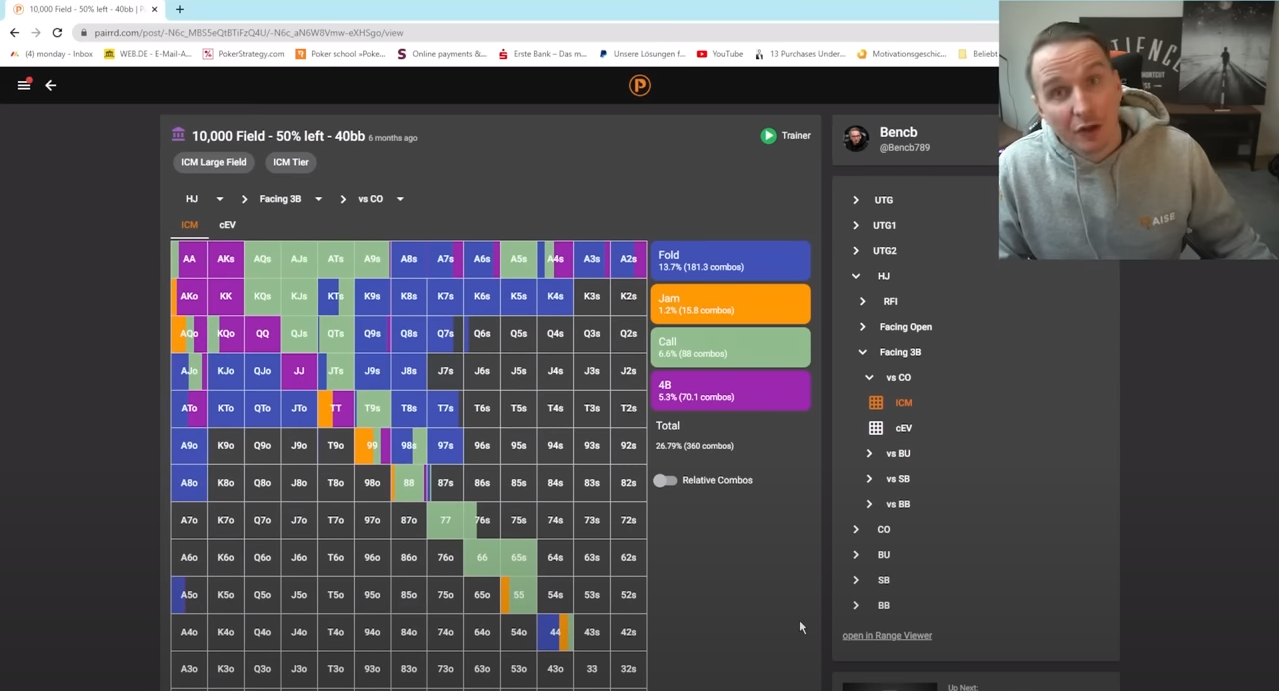Switch to the cEV tab
The image size is (1279, 691).
click(227, 225)
